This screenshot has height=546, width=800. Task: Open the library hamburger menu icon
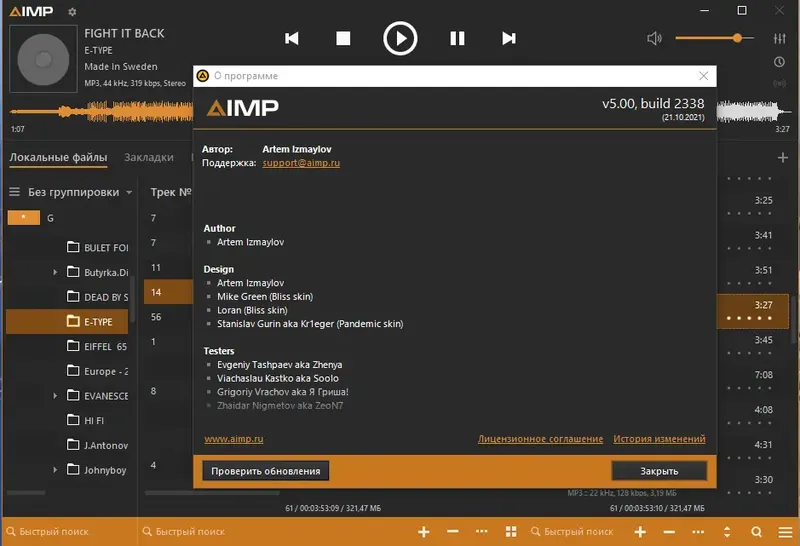click(14, 192)
